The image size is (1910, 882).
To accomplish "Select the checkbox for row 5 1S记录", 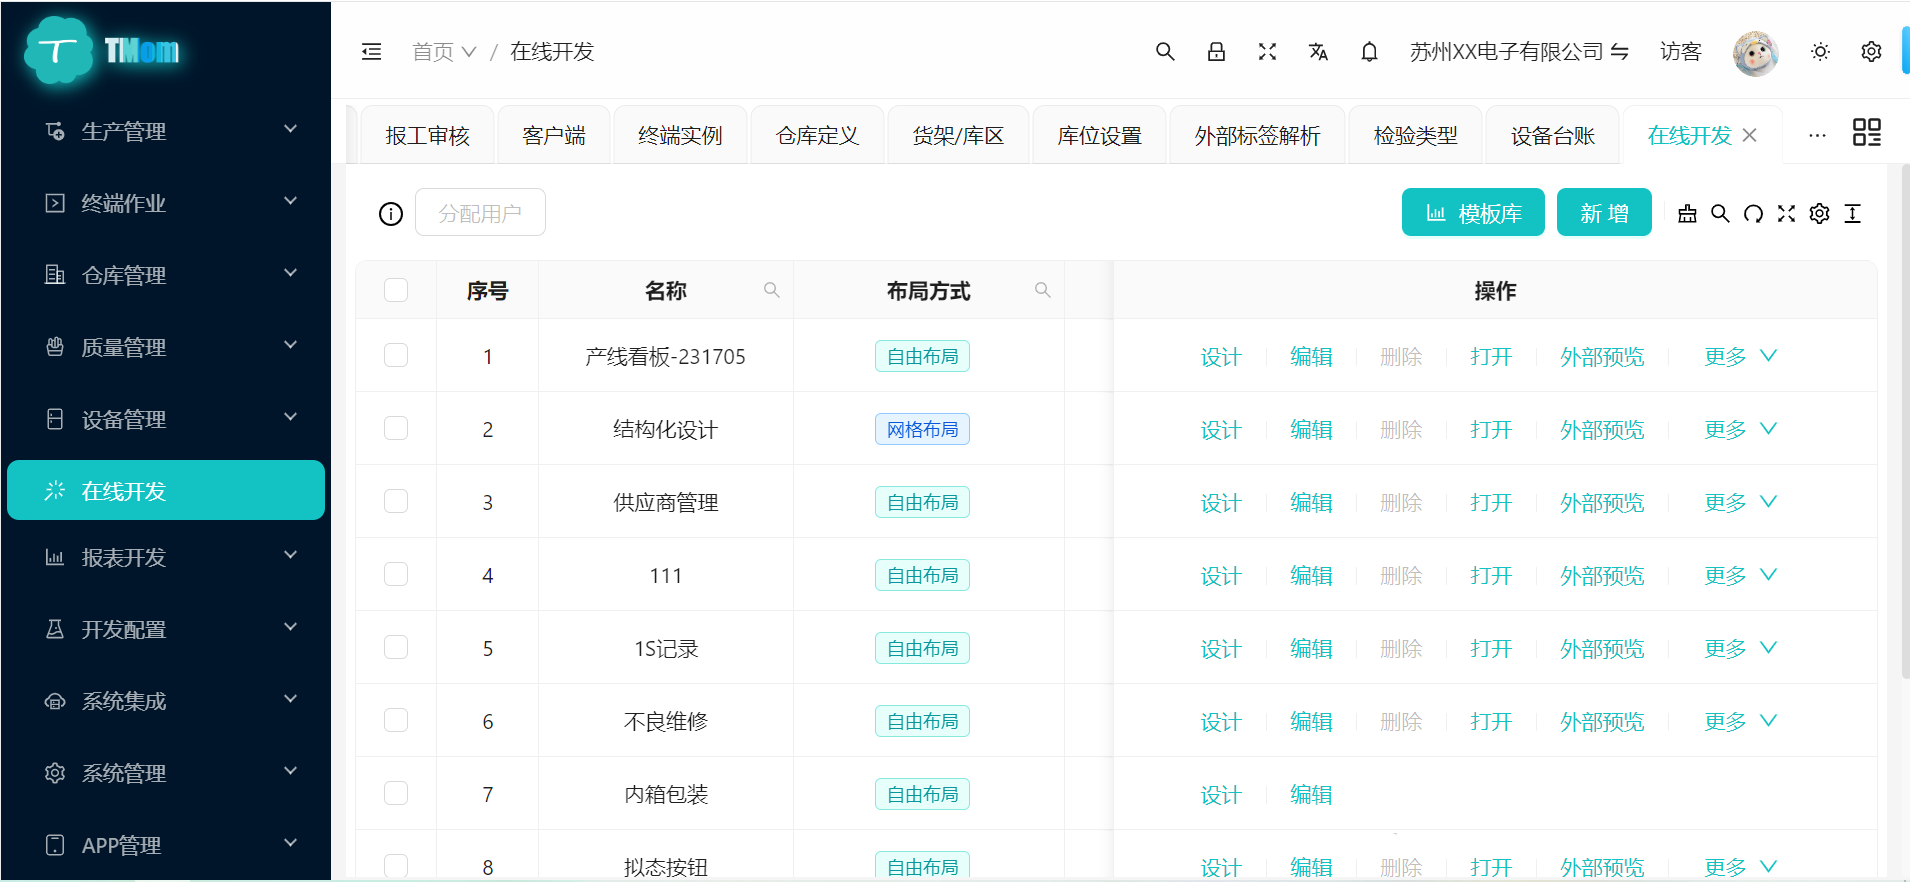I will click(x=396, y=648).
